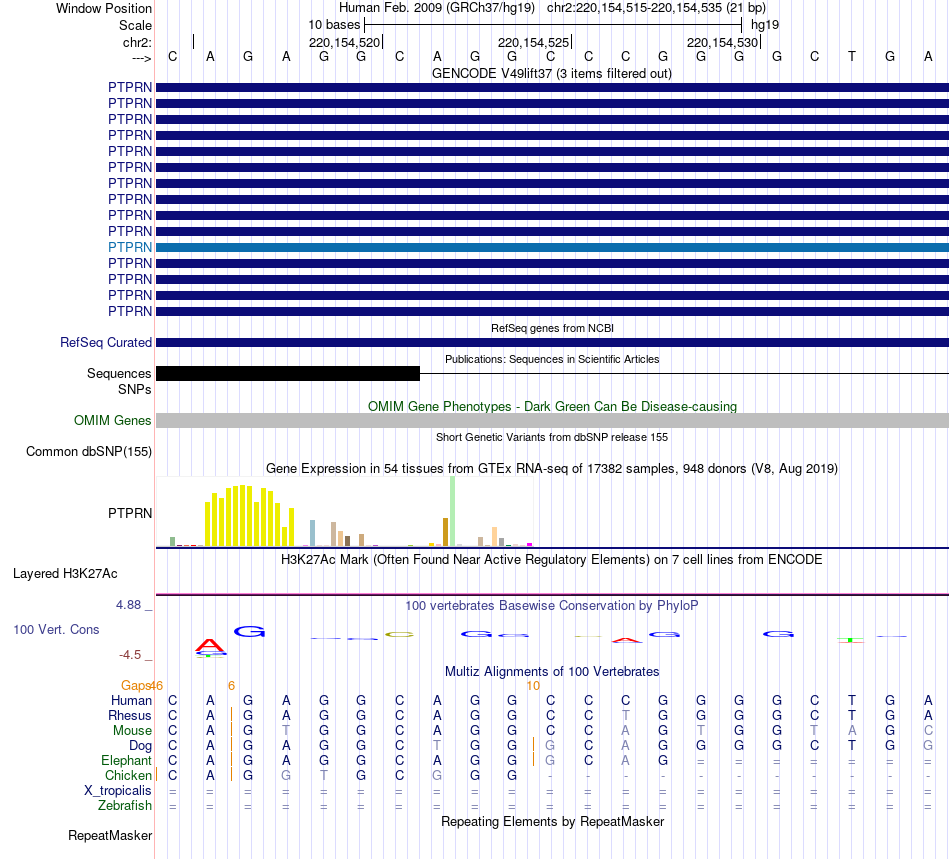Click the SNPs track label
Viewport: 950px width, 859px height.
(x=135, y=389)
